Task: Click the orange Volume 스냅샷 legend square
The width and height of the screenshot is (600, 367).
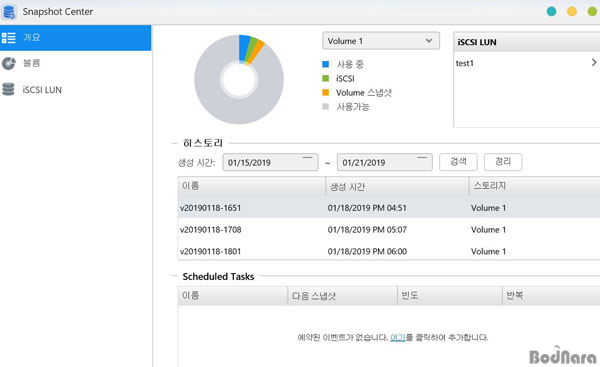Action: pos(326,92)
